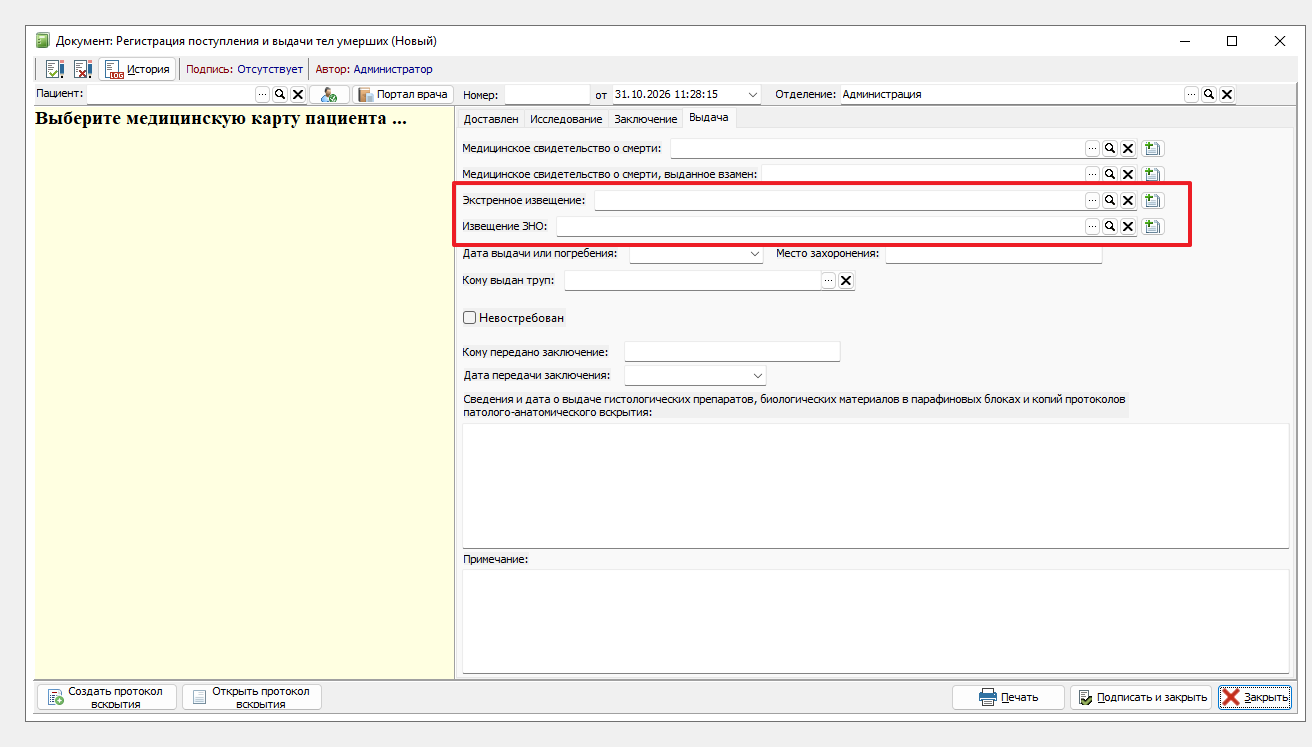
Task: Open the Дата выдачи или погребения date dropdown
Action: point(756,254)
